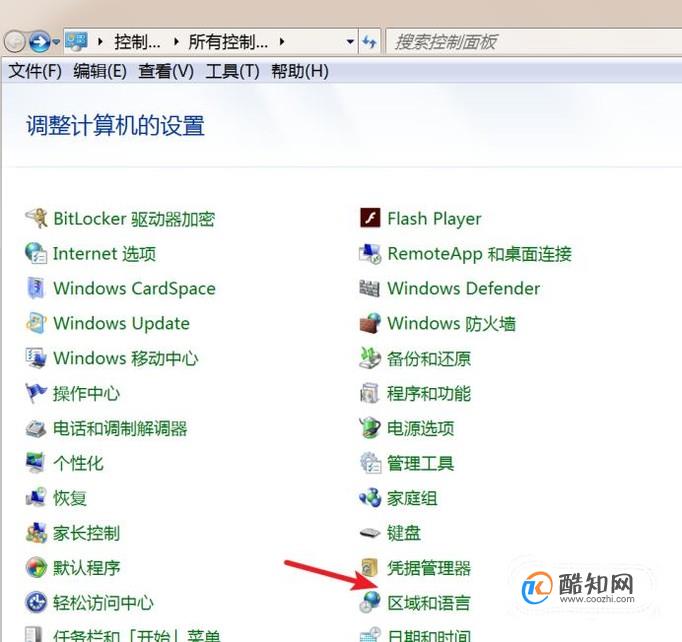682x642 pixels.
Task: Open 家庭组 link
Action: tap(412, 498)
